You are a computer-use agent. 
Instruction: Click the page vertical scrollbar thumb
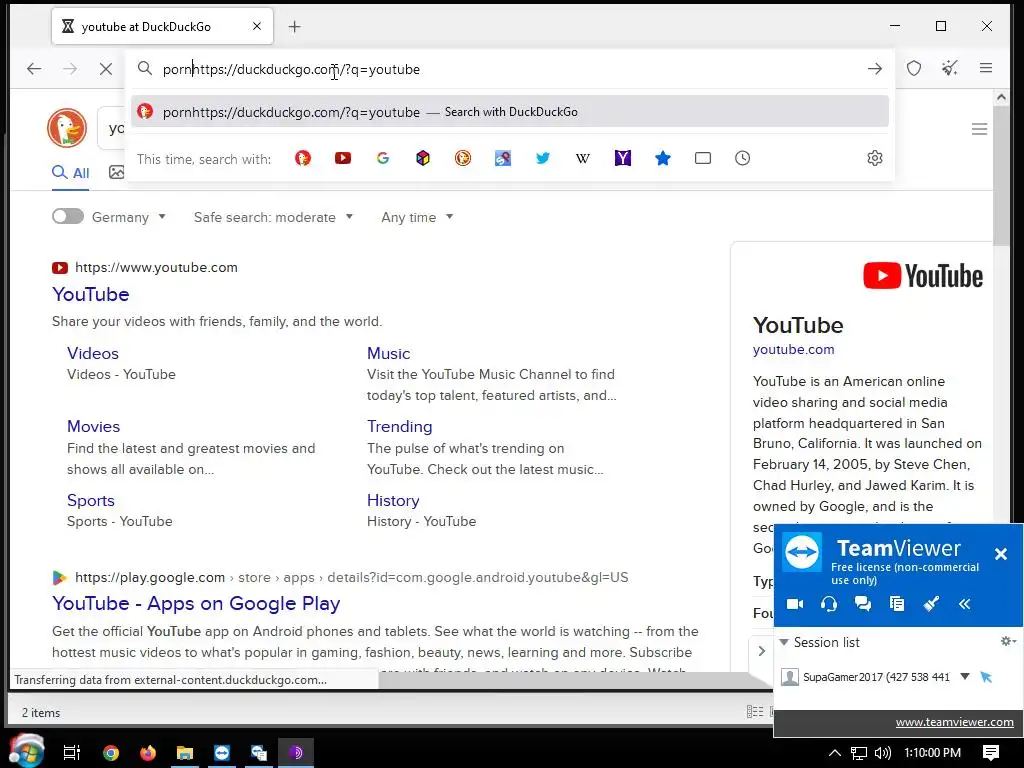1000,176
